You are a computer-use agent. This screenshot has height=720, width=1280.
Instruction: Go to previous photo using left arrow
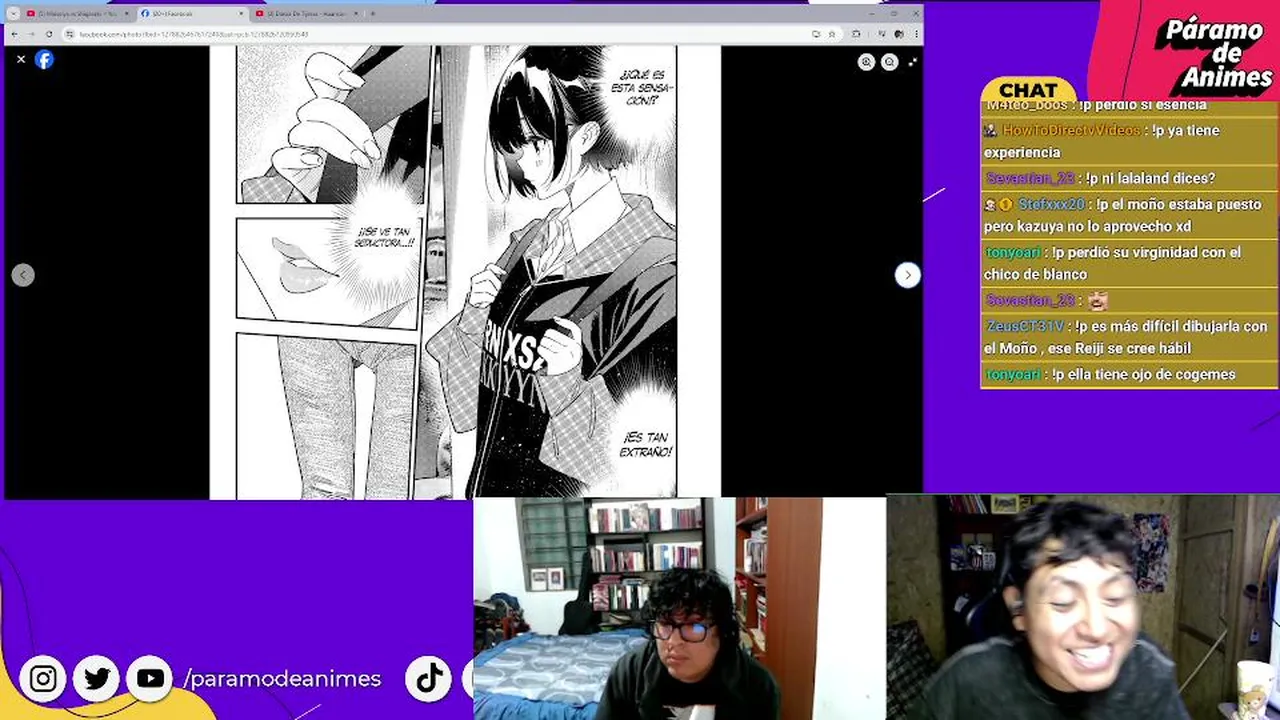click(23, 275)
